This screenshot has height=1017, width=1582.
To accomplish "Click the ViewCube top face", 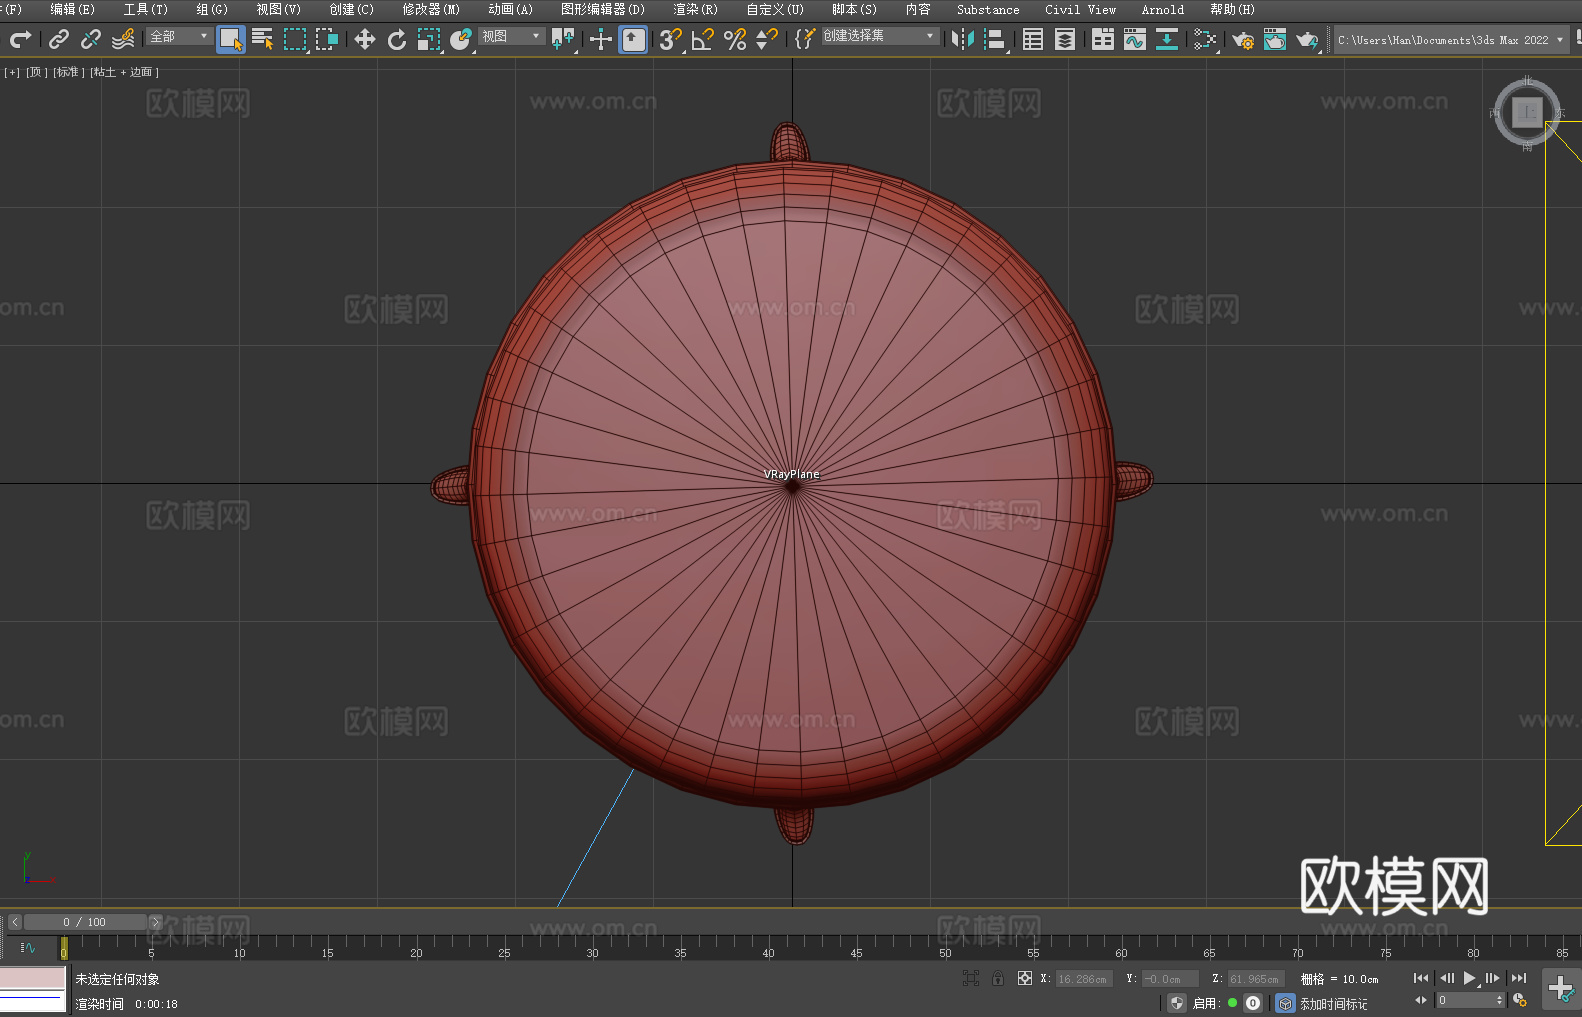I will pos(1527,112).
